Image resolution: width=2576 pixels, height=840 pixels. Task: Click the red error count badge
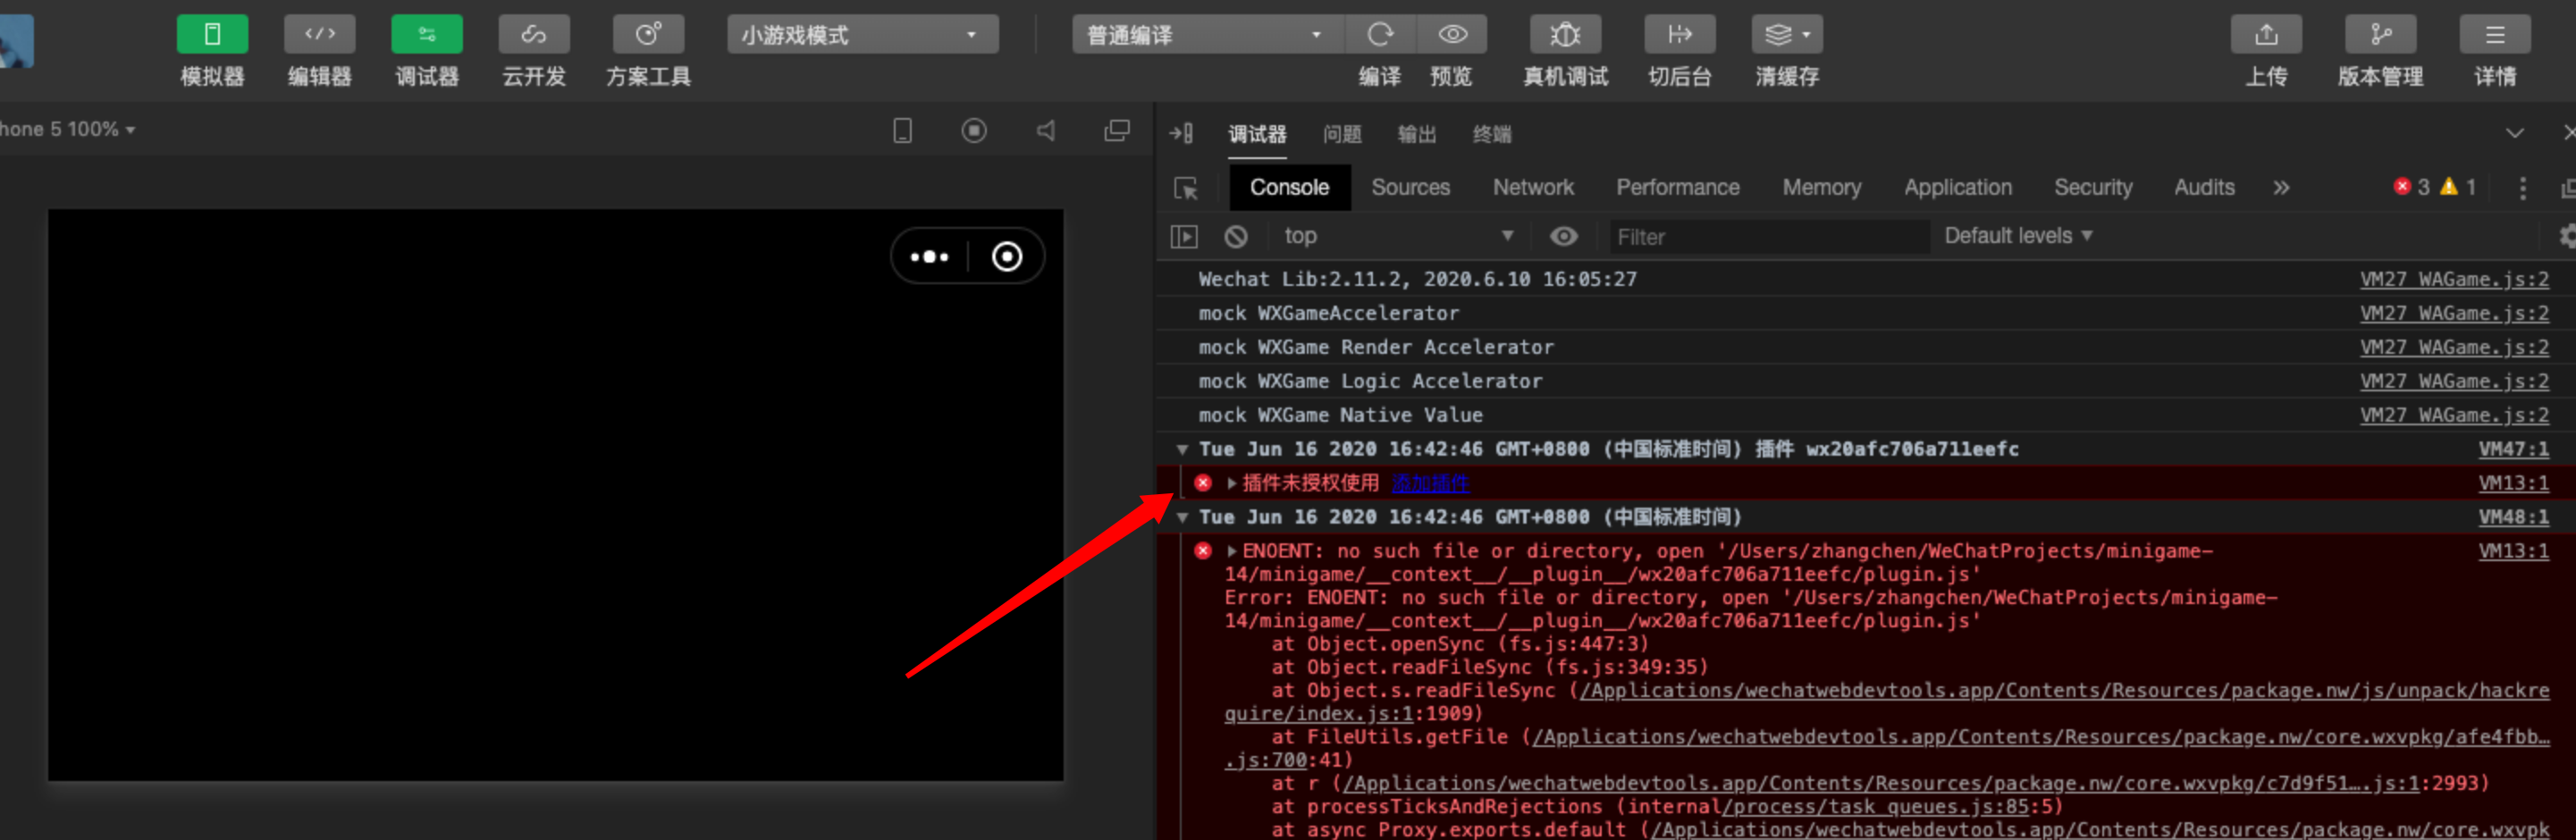coord(2411,187)
